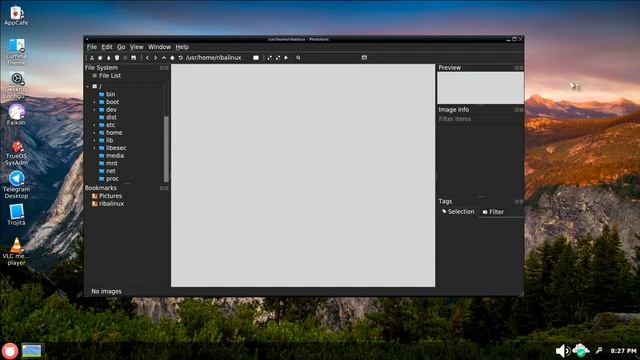Viewport: 640px width, 360px height.
Task: Open the Falkon browser desktop icon
Action: click(x=16, y=115)
